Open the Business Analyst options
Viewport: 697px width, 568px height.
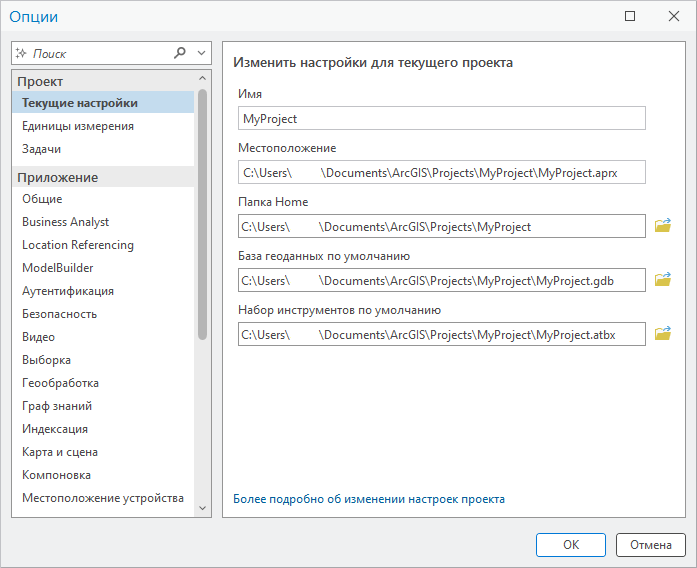[x=66, y=222]
